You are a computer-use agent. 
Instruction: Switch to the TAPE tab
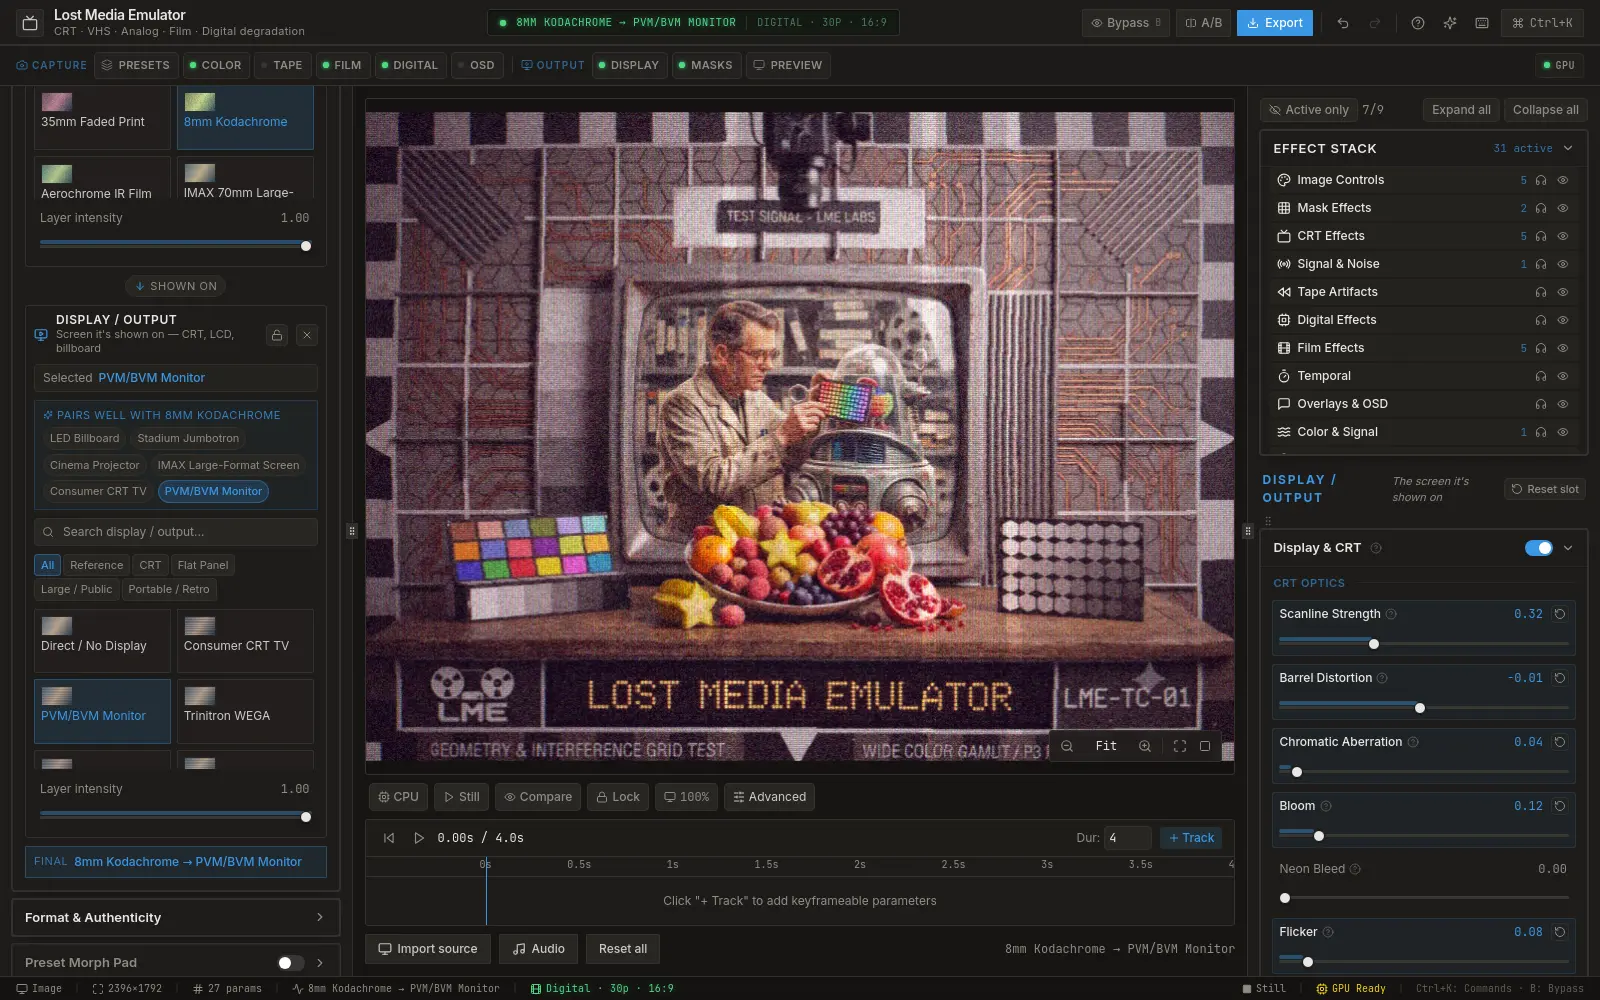point(281,65)
